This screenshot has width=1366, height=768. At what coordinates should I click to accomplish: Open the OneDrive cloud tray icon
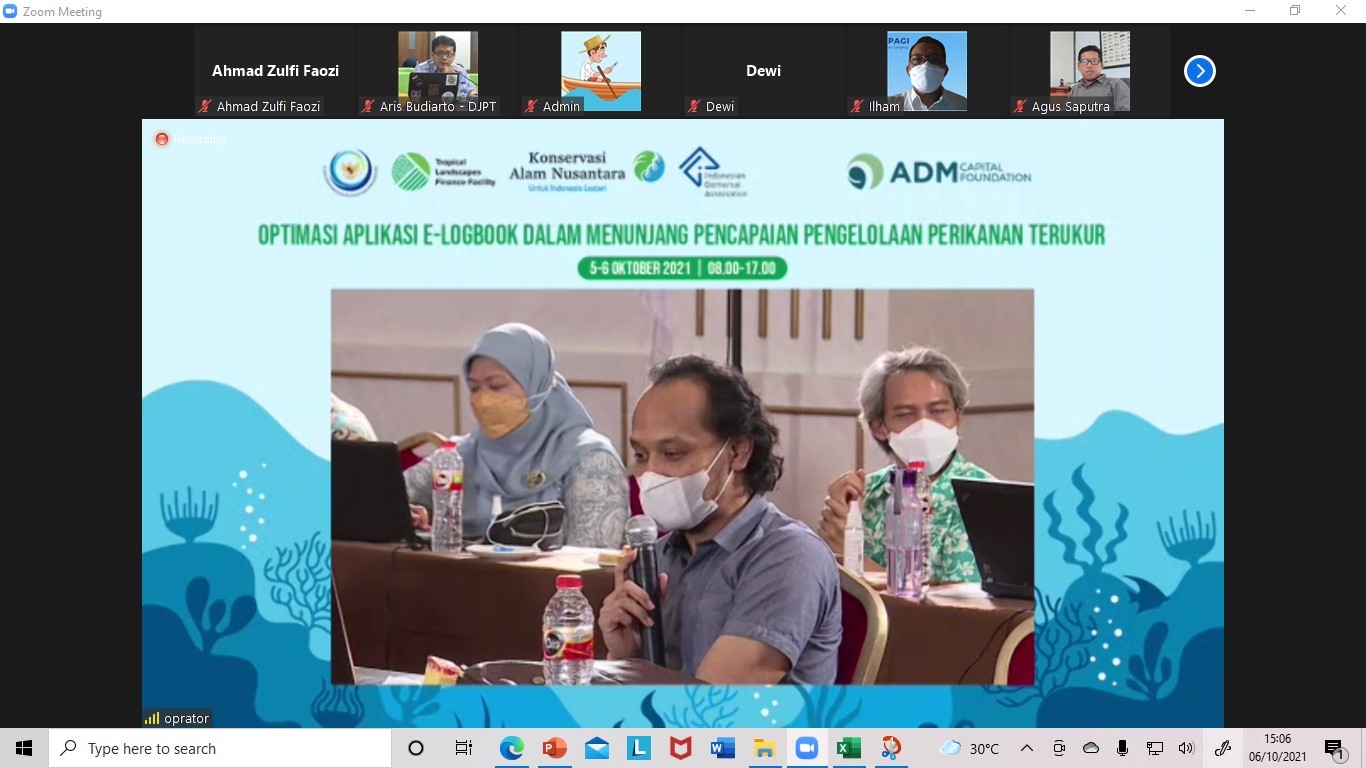point(1091,748)
